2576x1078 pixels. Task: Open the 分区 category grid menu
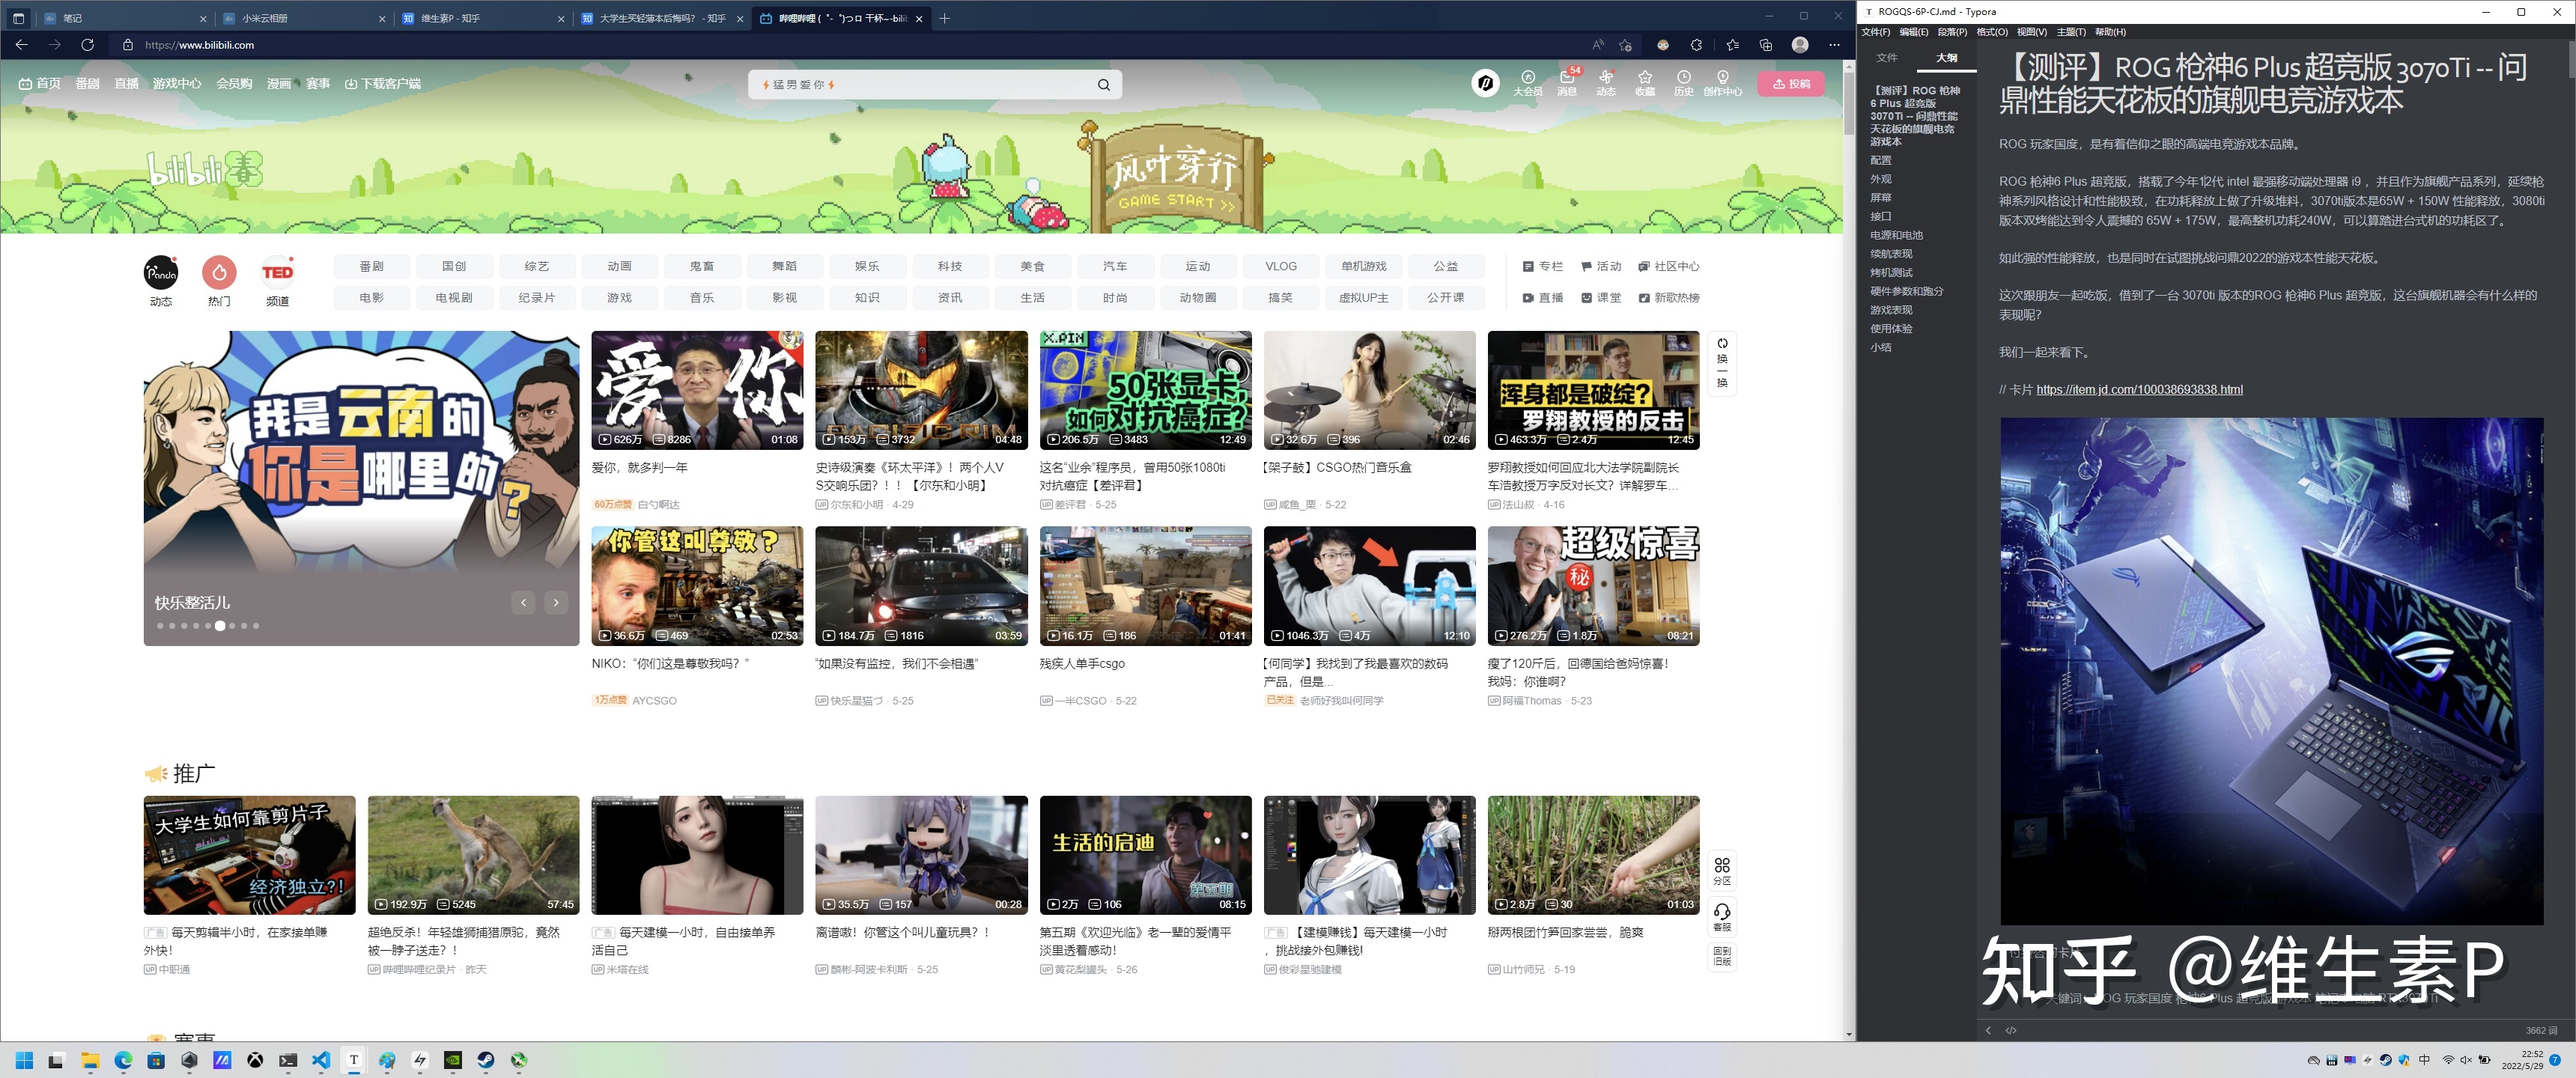click(x=1721, y=870)
